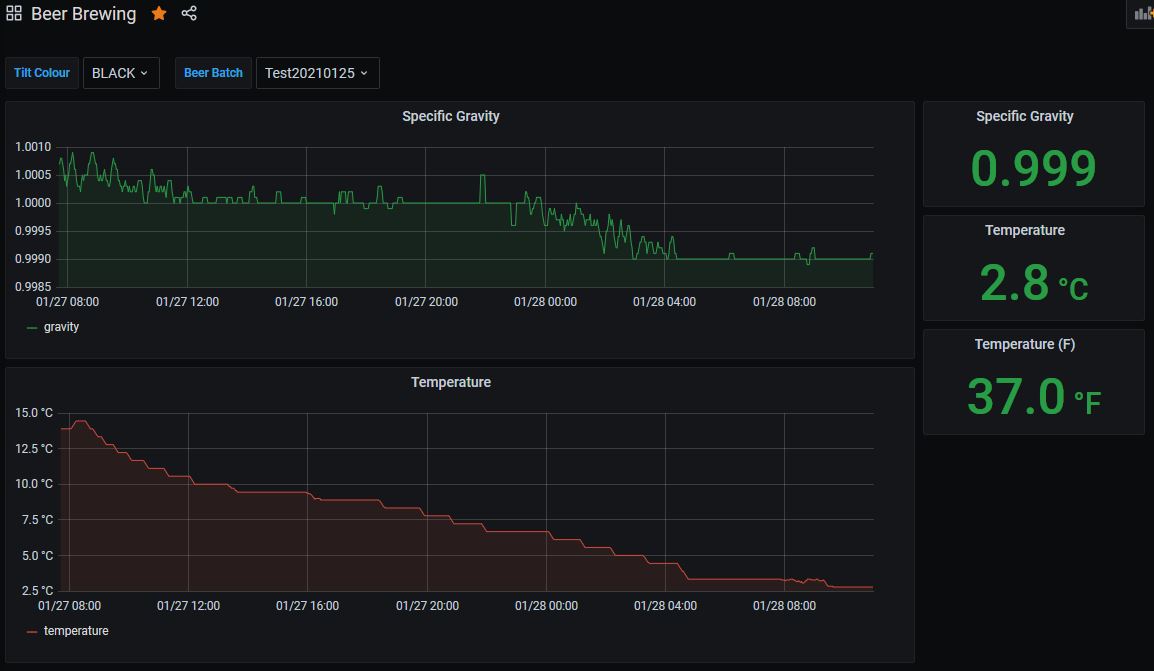The width and height of the screenshot is (1154, 671).
Task: Open the Beer Batch Test20210125 dropdown
Action: point(317,73)
